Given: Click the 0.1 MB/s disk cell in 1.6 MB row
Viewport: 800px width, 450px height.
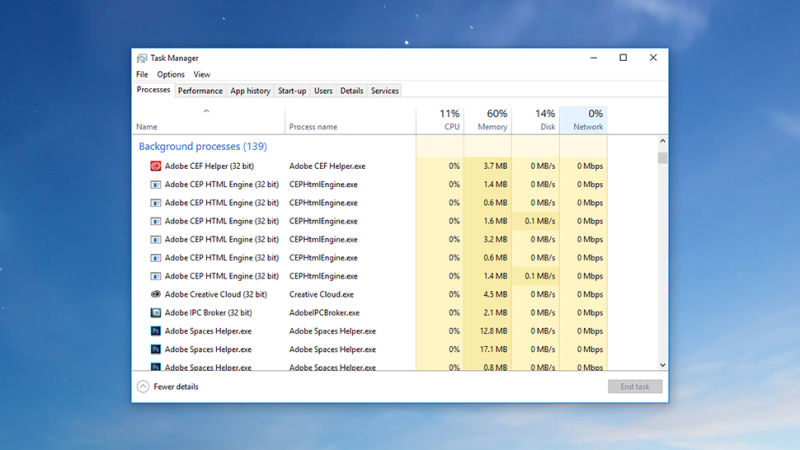Looking at the screenshot, I should tap(536, 221).
